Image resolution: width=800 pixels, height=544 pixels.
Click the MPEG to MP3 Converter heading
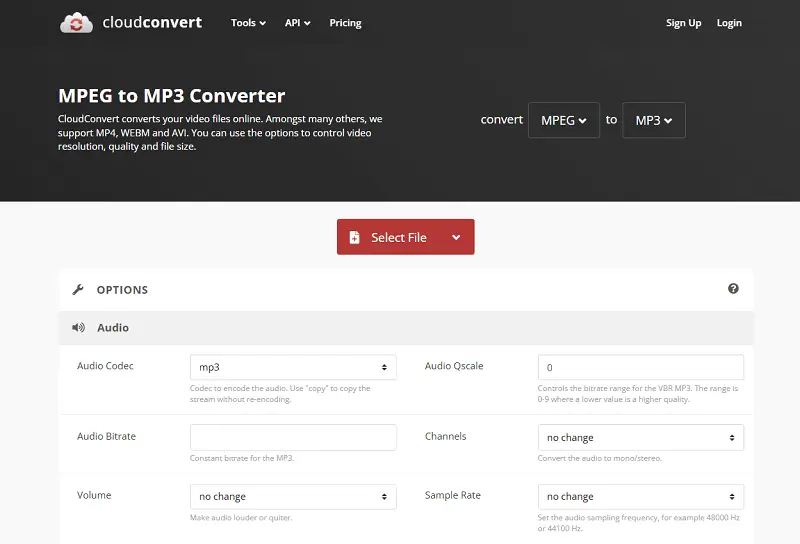point(171,96)
